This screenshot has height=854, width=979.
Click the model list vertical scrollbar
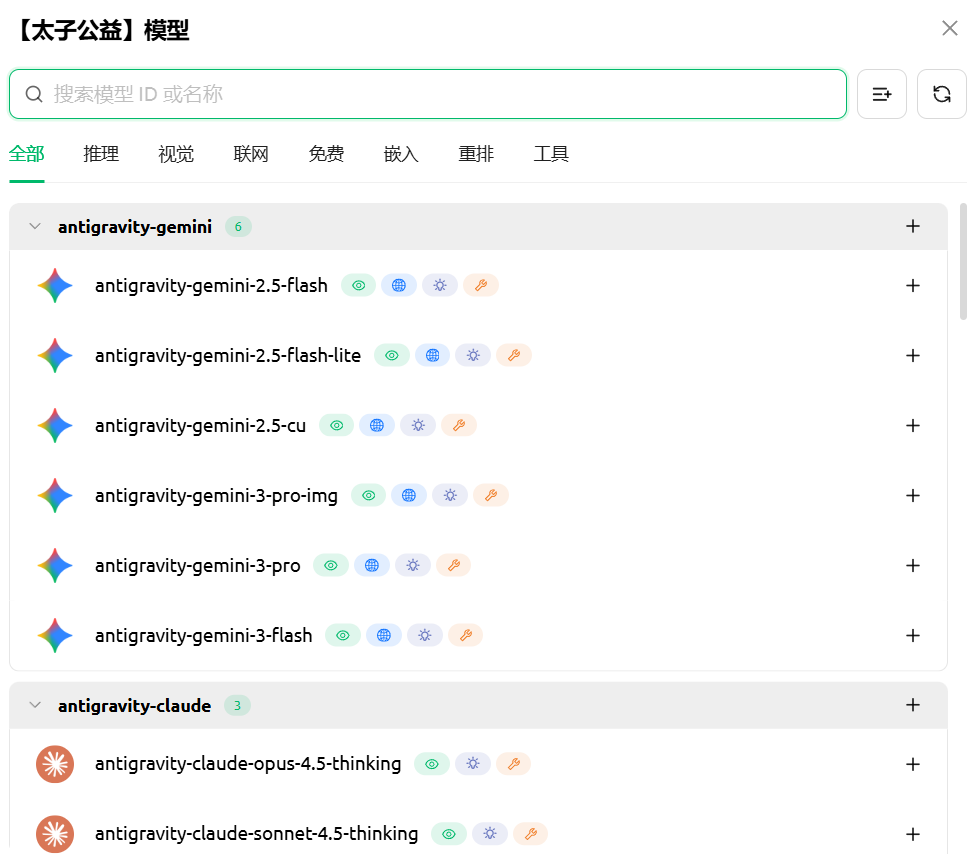(x=963, y=262)
